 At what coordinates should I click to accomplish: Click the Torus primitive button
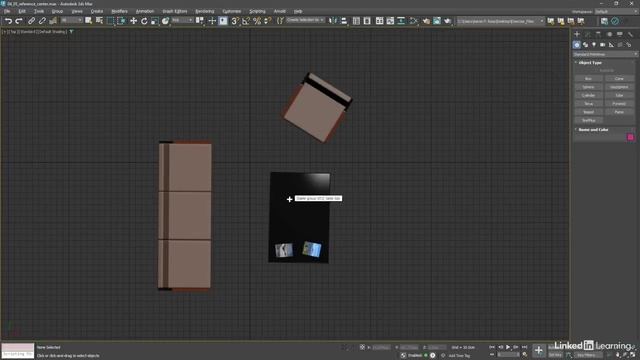click(x=588, y=104)
